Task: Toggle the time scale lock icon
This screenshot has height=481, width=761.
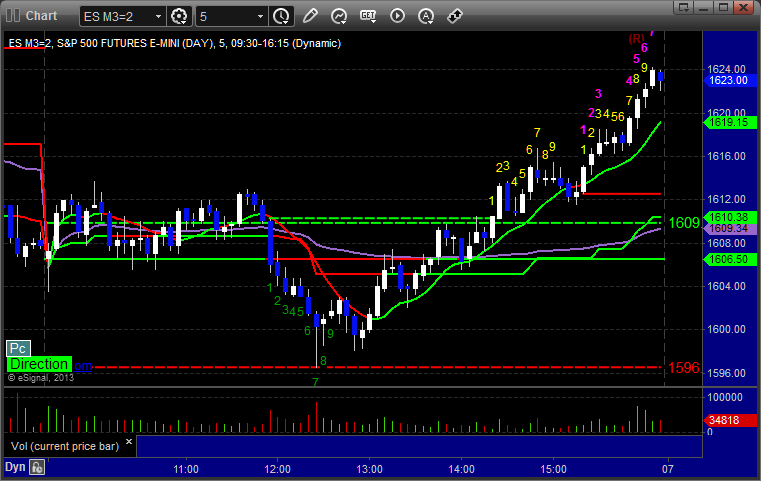Action: 37,467
